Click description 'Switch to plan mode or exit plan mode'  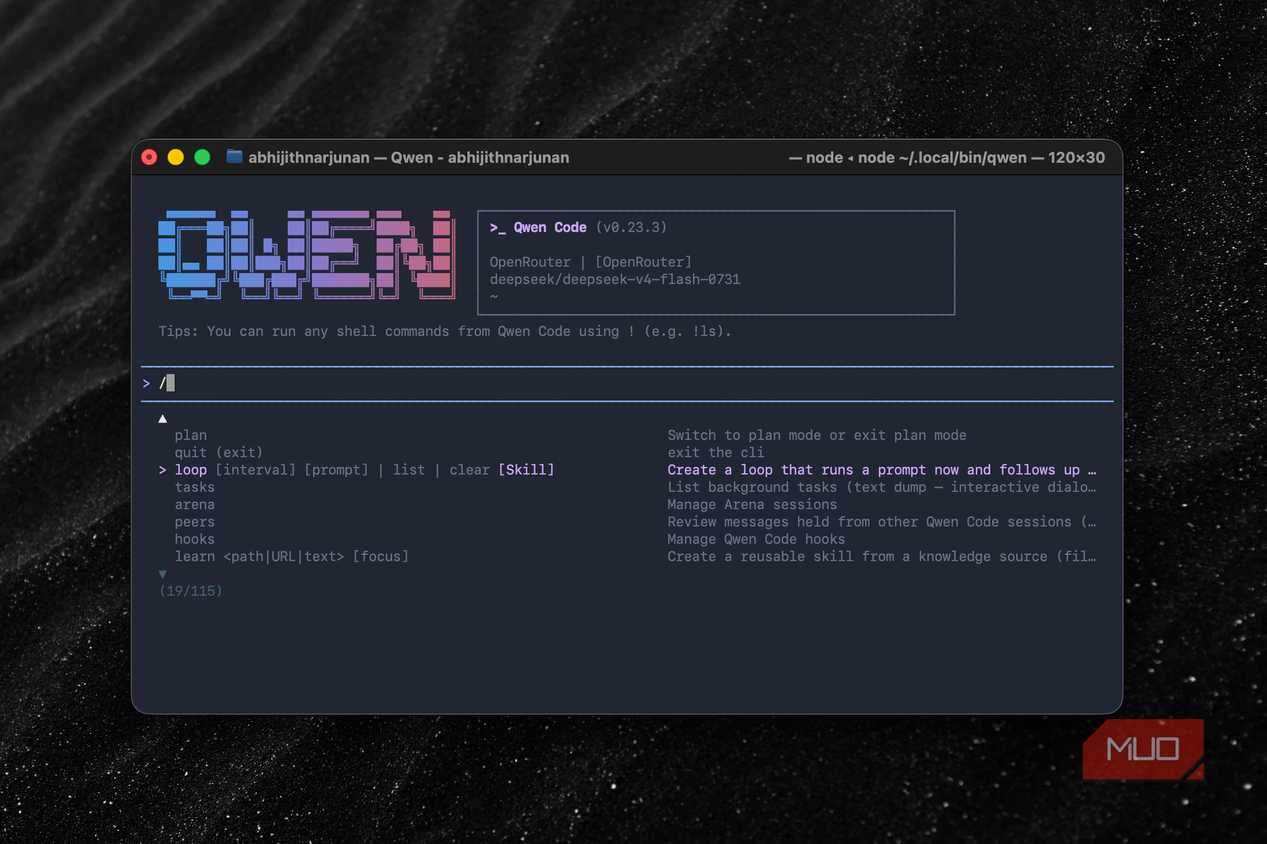coord(817,435)
